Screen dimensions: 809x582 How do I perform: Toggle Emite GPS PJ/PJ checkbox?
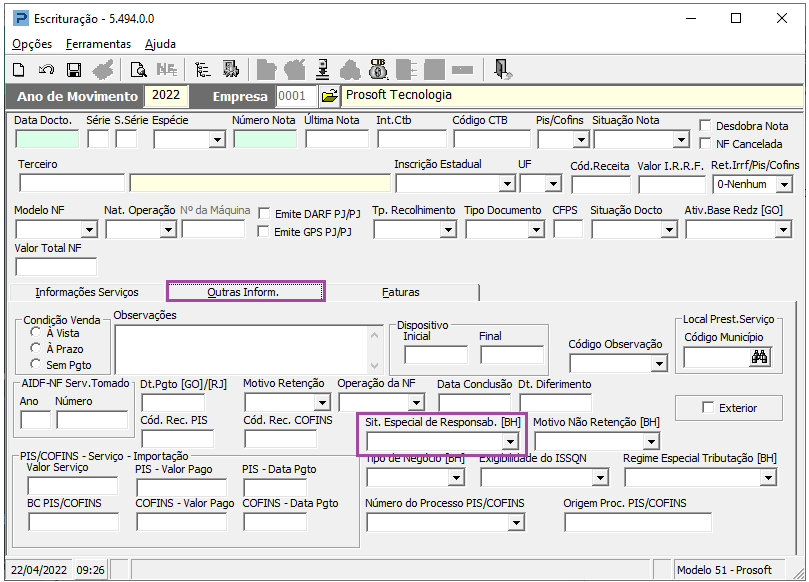264,232
